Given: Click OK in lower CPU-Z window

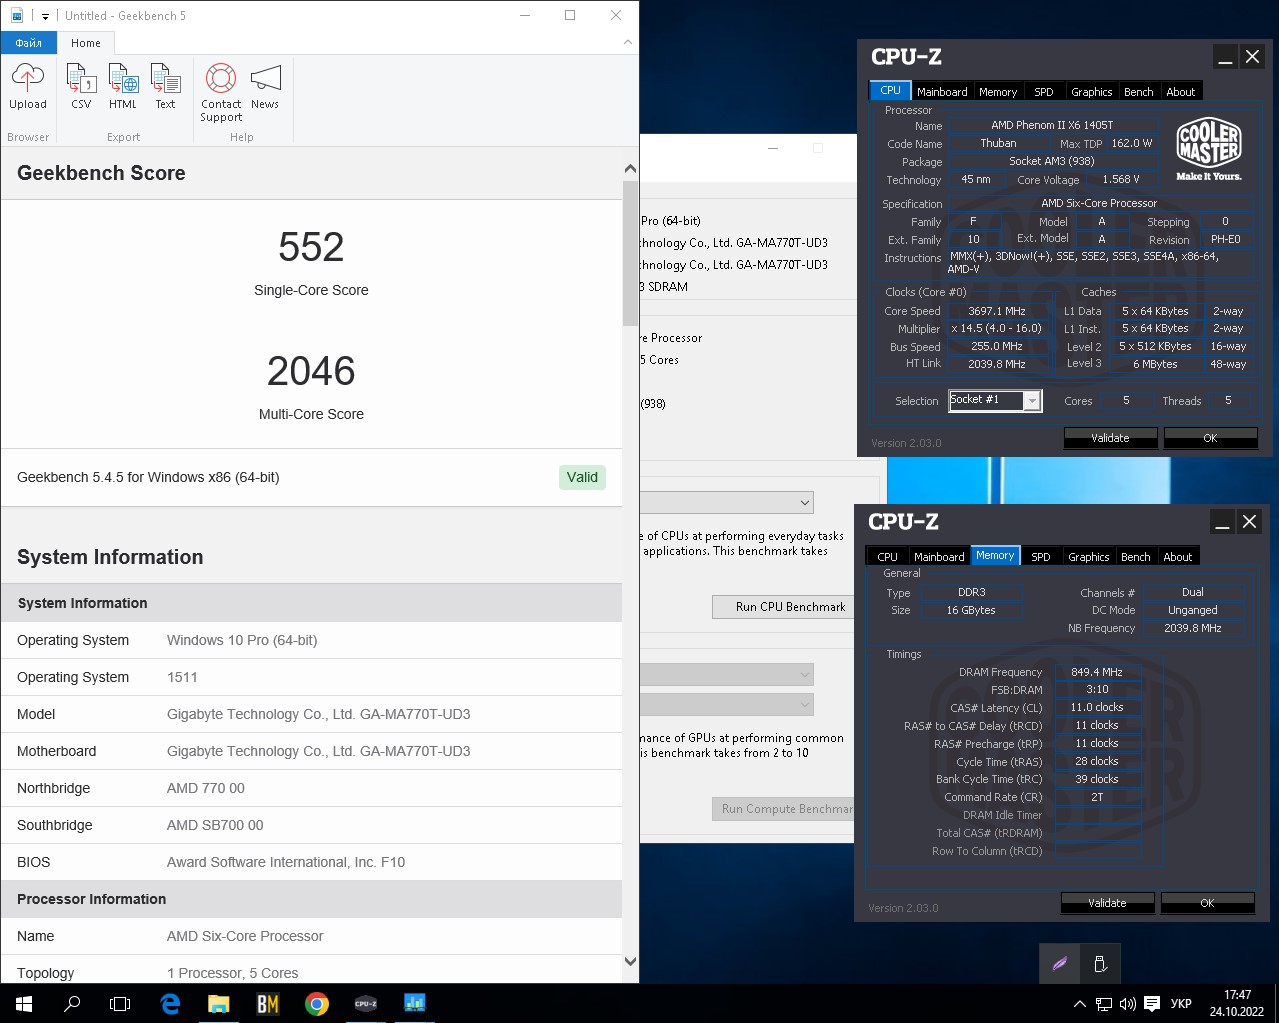Looking at the screenshot, I should 1207,903.
